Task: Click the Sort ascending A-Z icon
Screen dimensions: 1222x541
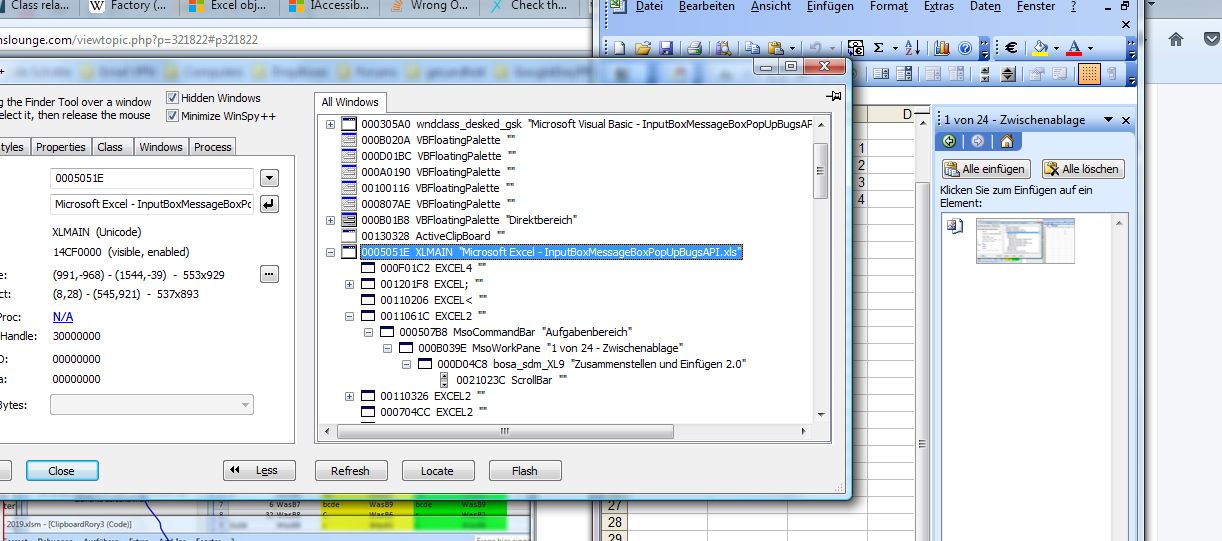Action: pos(913,48)
